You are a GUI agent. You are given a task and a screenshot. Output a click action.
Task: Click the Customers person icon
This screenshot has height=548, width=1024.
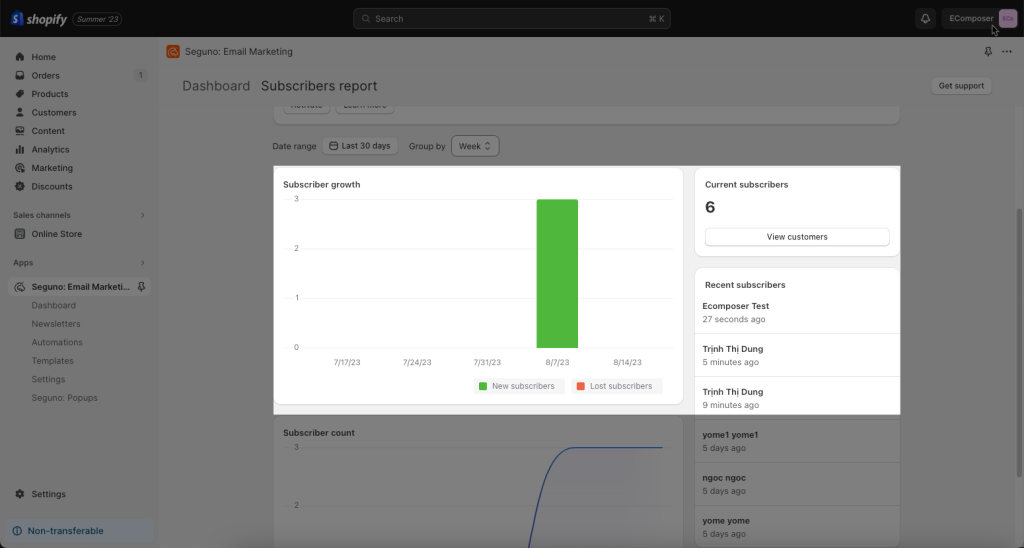pyautogui.click(x=20, y=112)
